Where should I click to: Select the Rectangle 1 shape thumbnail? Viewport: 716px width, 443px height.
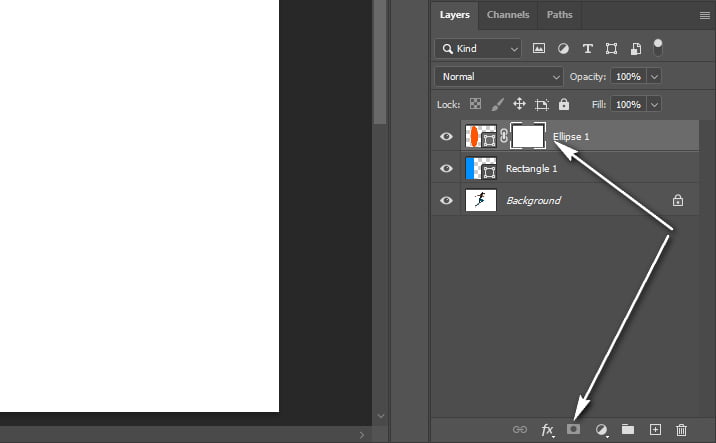(x=481, y=168)
